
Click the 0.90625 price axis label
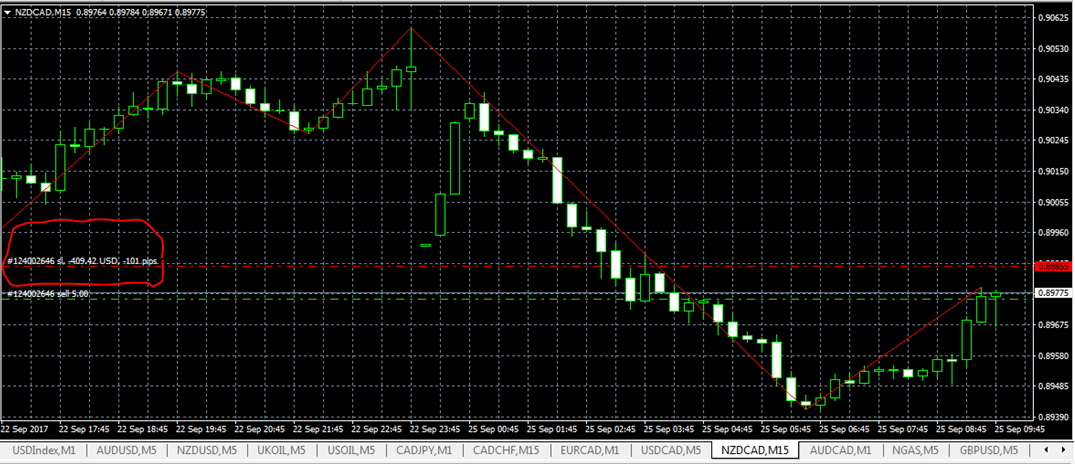coord(1054,17)
